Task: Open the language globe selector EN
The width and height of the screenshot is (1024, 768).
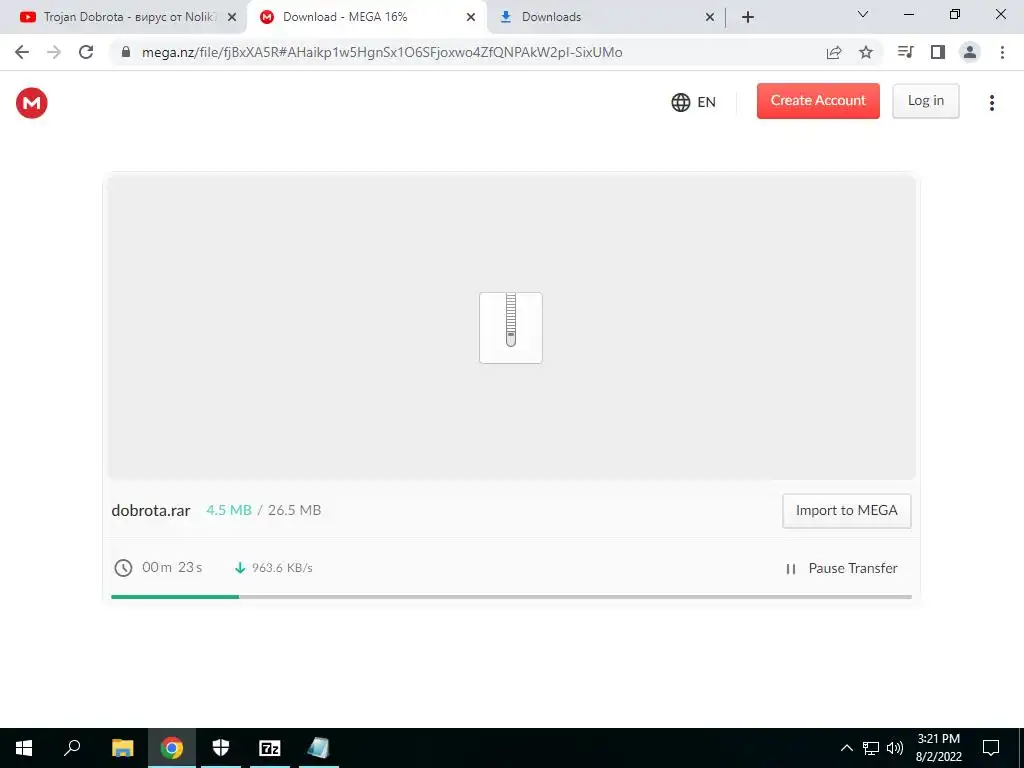Action: [x=694, y=102]
